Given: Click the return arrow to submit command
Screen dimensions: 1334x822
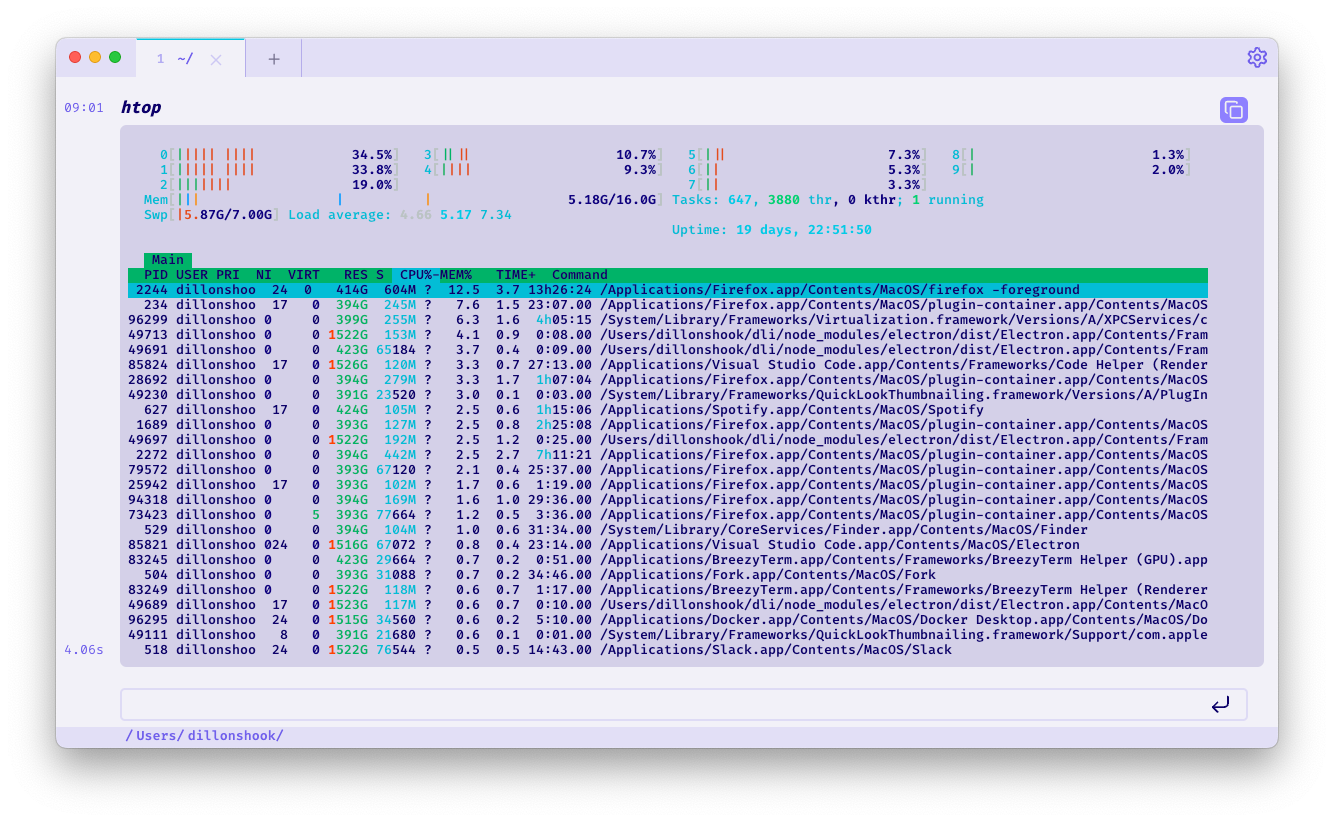Looking at the screenshot, I should tap(1221, 704).
